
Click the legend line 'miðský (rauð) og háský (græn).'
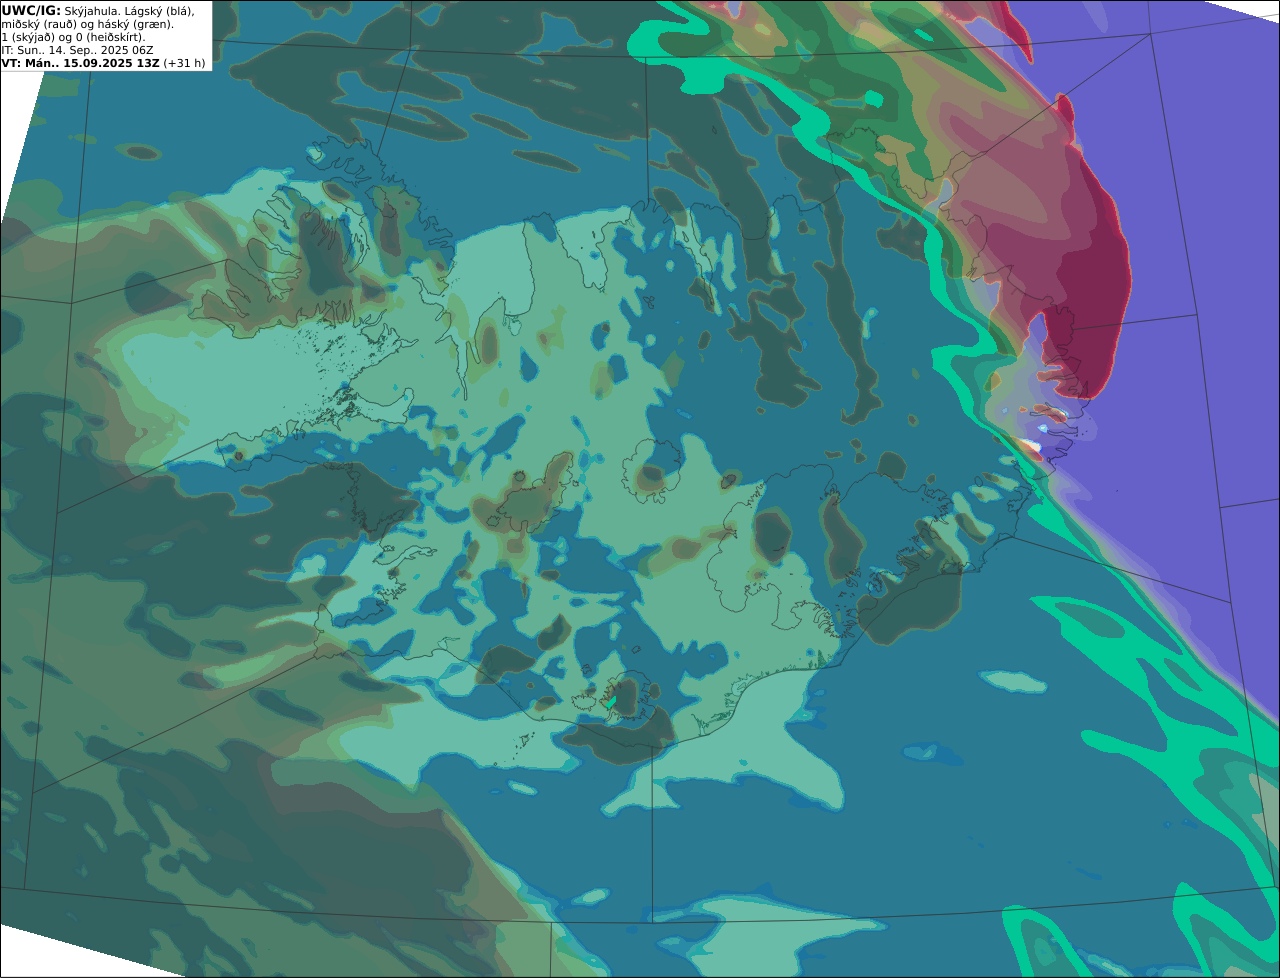click(87, 24)
